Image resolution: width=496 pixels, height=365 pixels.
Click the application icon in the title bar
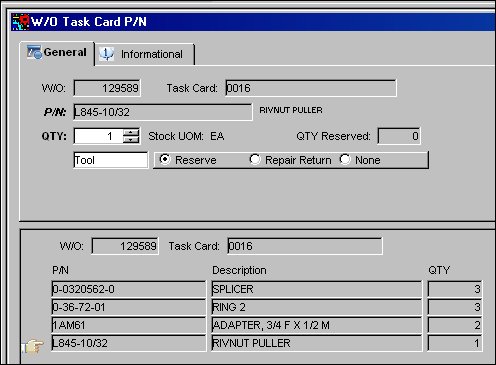(x=21, y=22)
